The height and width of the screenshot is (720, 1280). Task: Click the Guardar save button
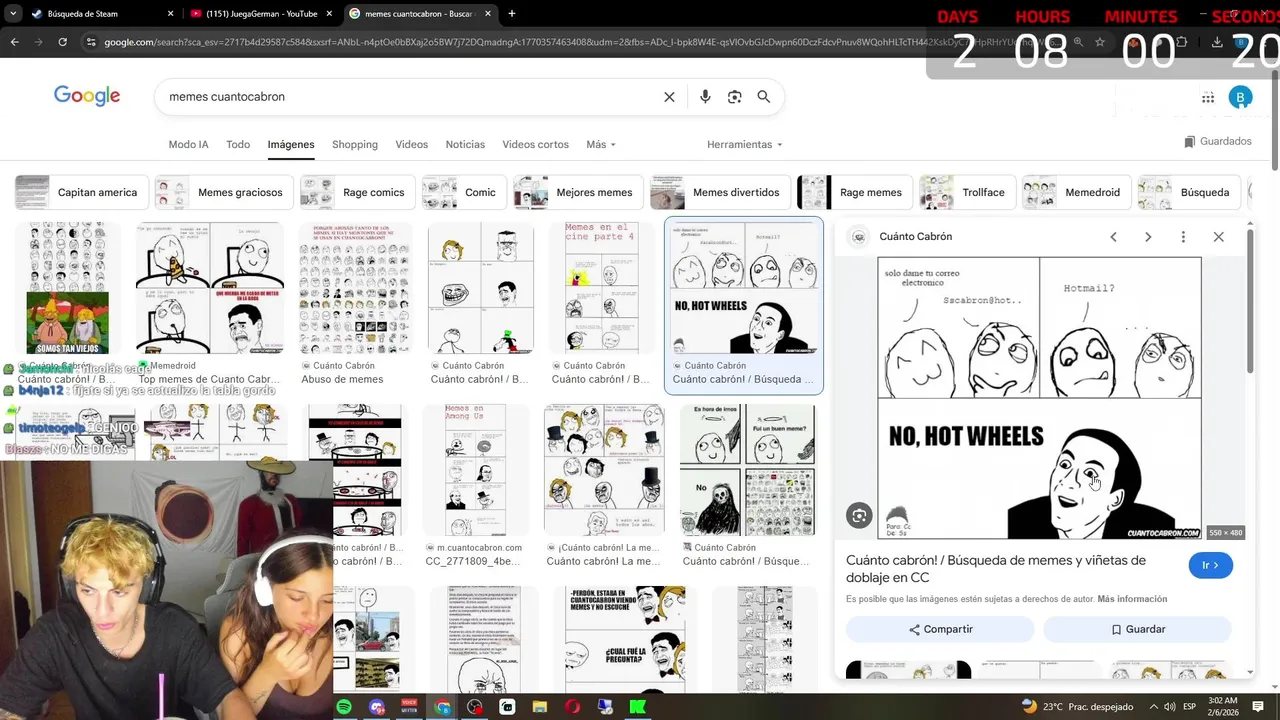coord(1137,629)
